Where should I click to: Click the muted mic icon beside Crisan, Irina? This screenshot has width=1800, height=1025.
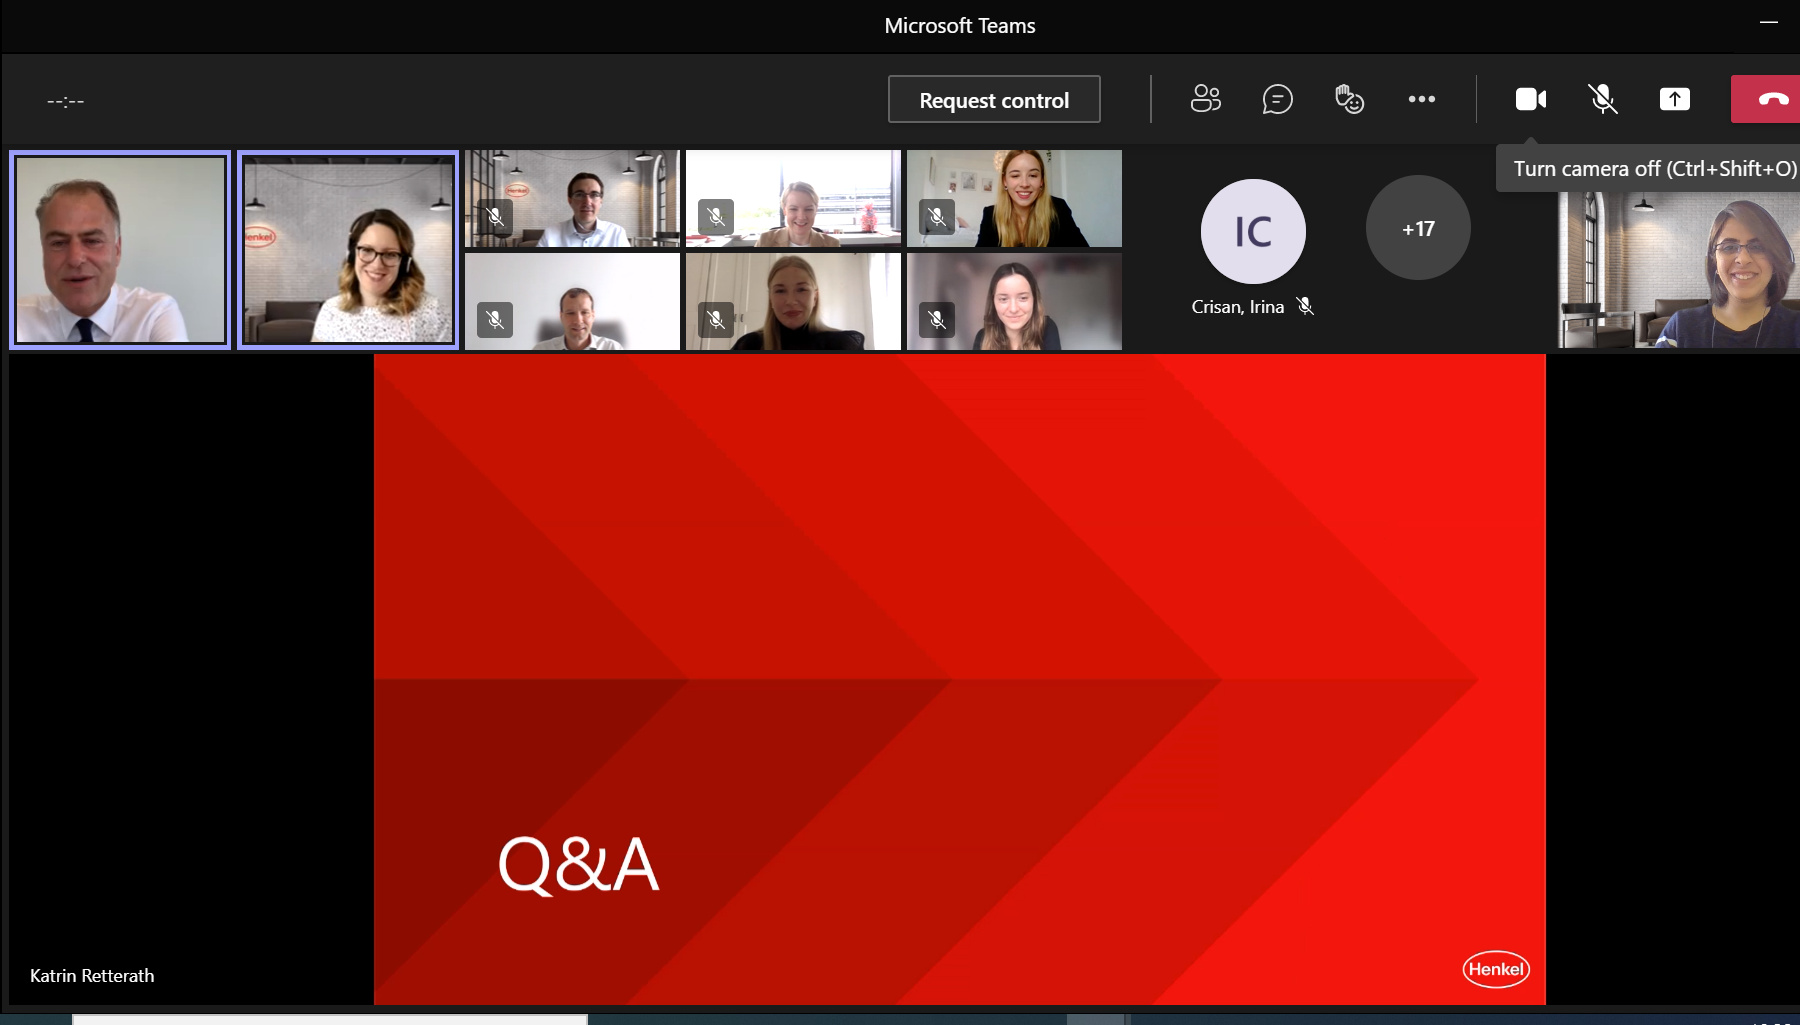click(1305, 306)
